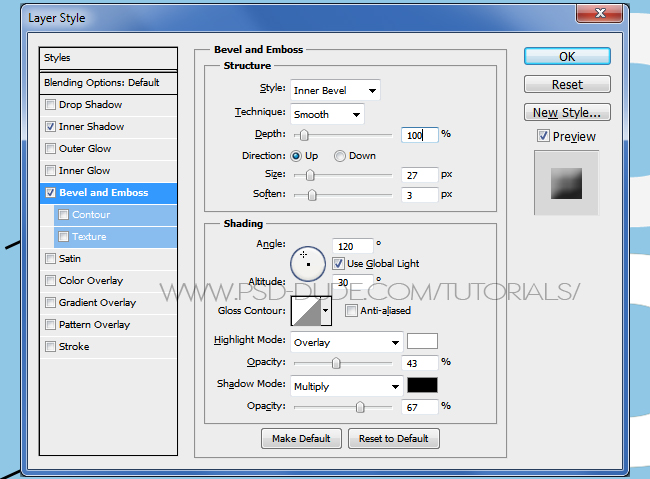Enable the Gradient Overlay checkbox

tap(50, 302)
